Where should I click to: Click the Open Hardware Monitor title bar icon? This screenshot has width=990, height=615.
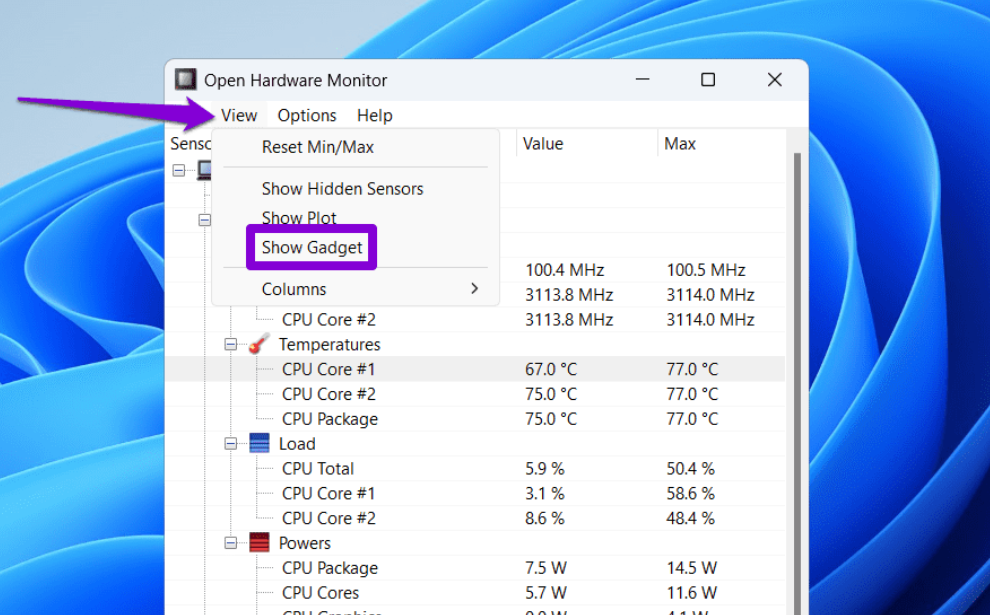tap(186, 79)
